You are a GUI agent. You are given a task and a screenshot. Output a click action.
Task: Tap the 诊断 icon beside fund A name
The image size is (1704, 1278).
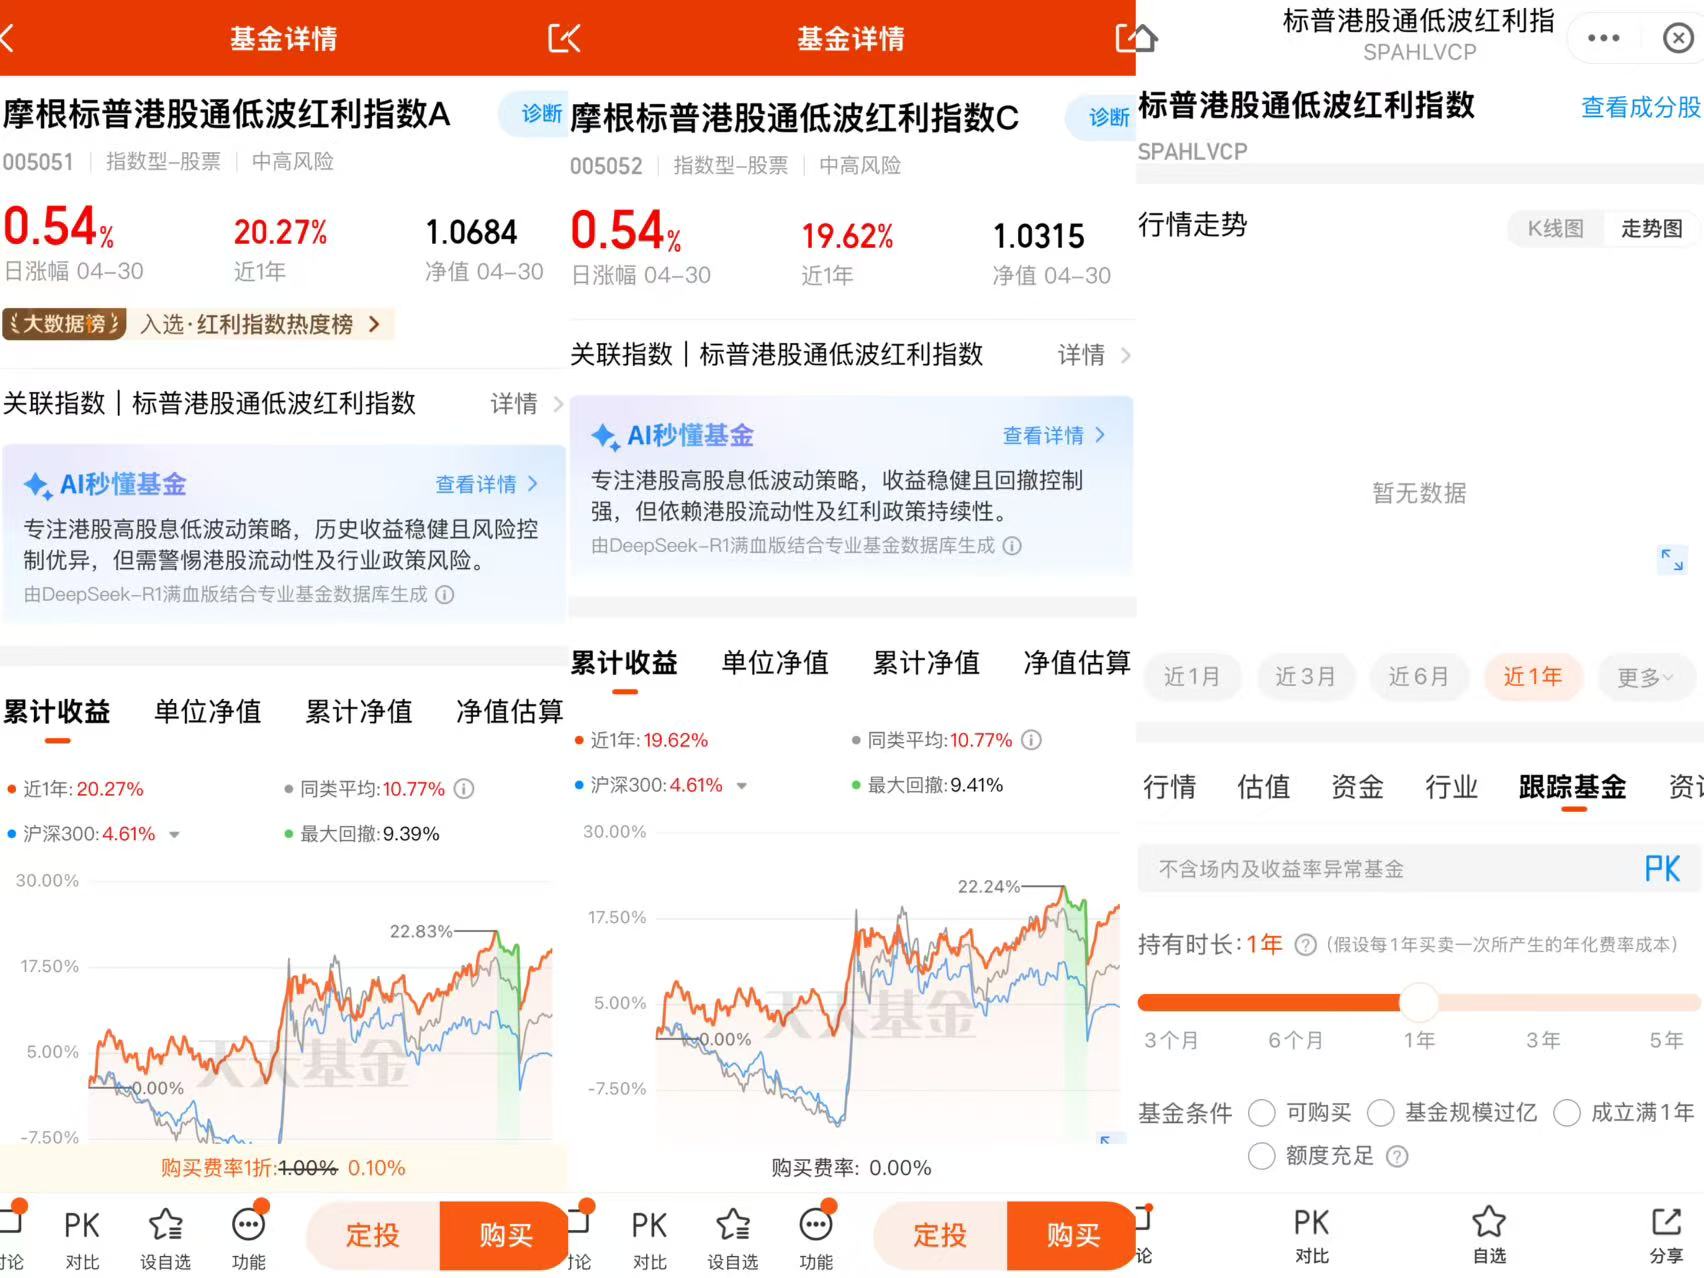click(538, 114)
